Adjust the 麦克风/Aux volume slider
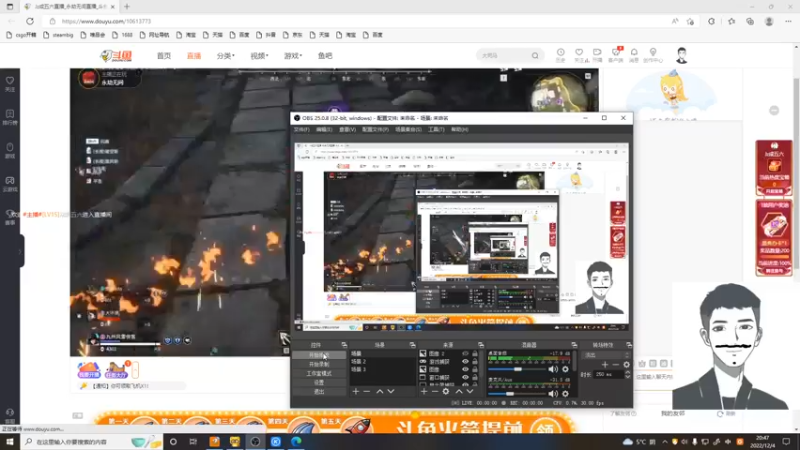This screenshot has width=800, height=450. tap(516, 394)
